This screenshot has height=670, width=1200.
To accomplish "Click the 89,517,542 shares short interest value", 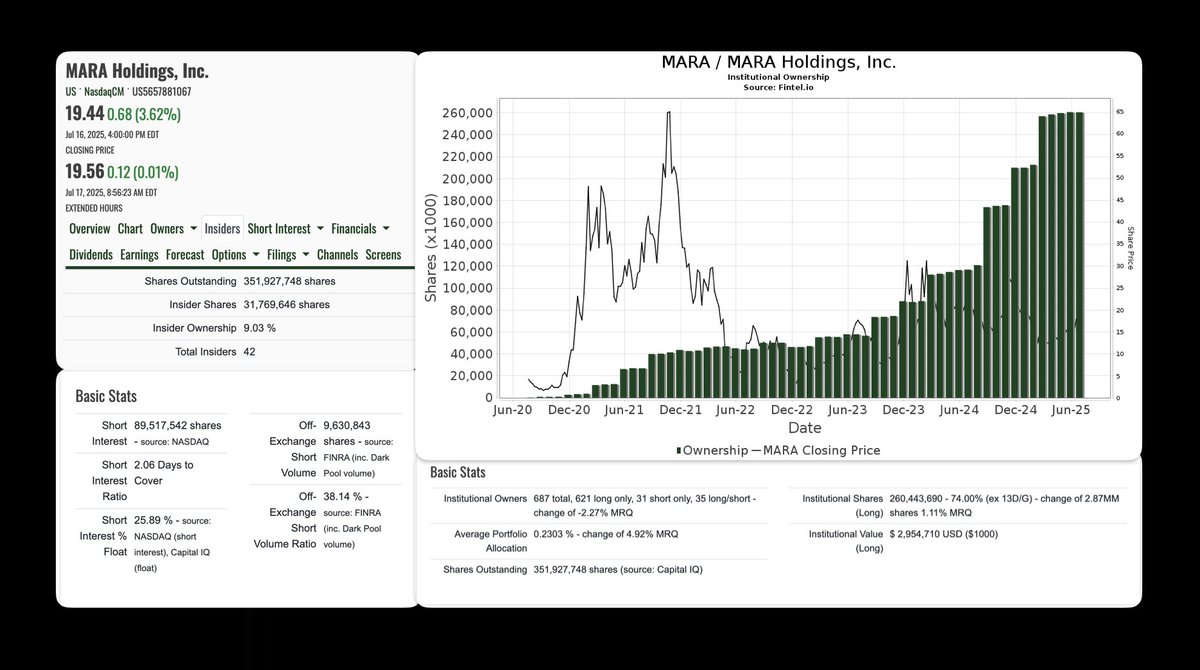I will pos(178,425).
